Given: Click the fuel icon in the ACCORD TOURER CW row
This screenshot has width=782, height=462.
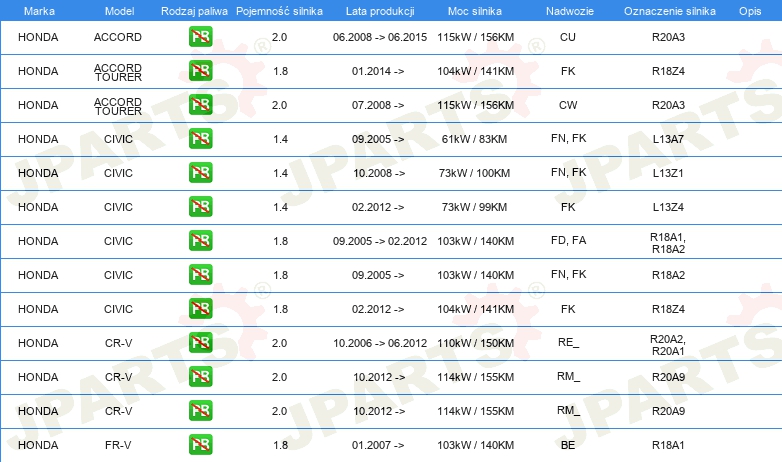Looking at the screenshot, I should 200,104.
